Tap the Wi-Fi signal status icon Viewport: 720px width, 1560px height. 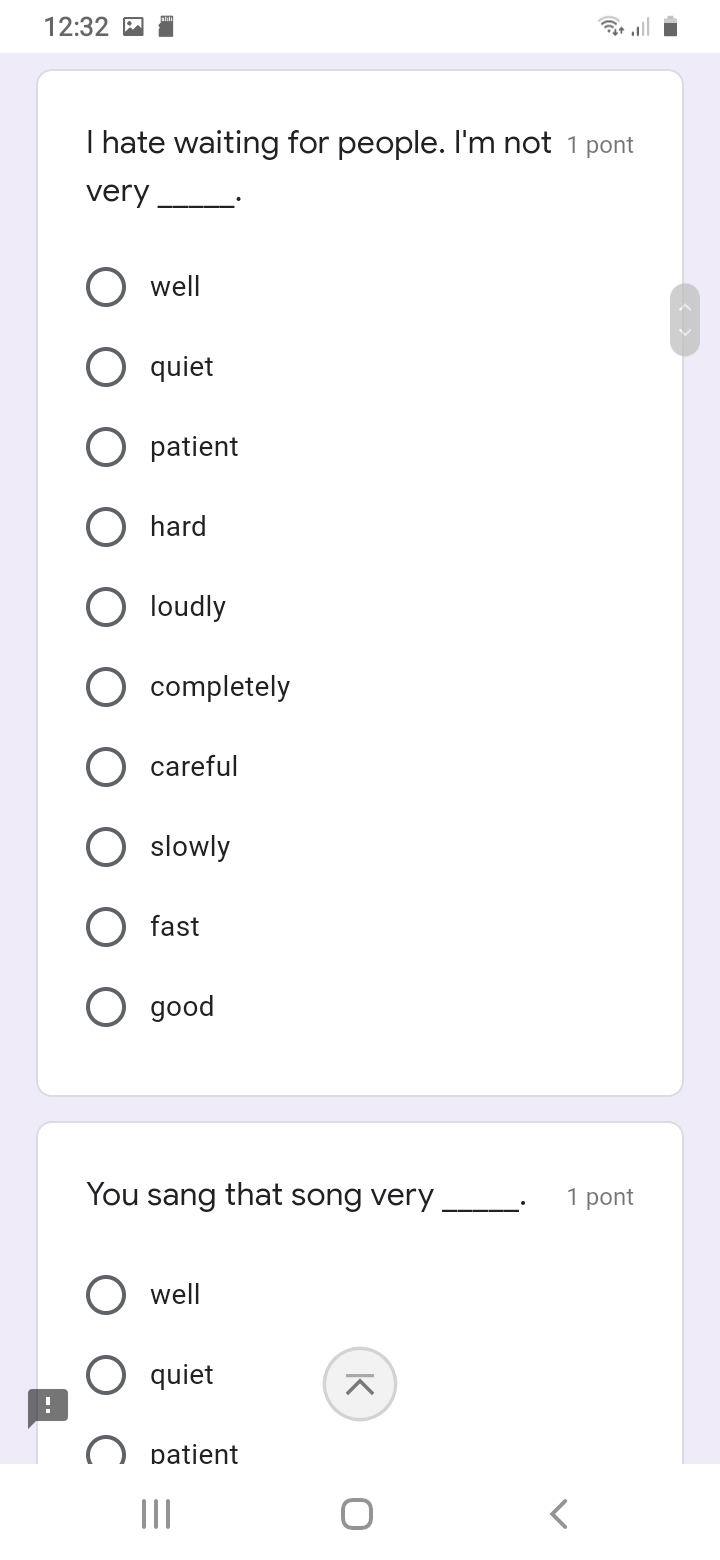[x=610, y=27]
